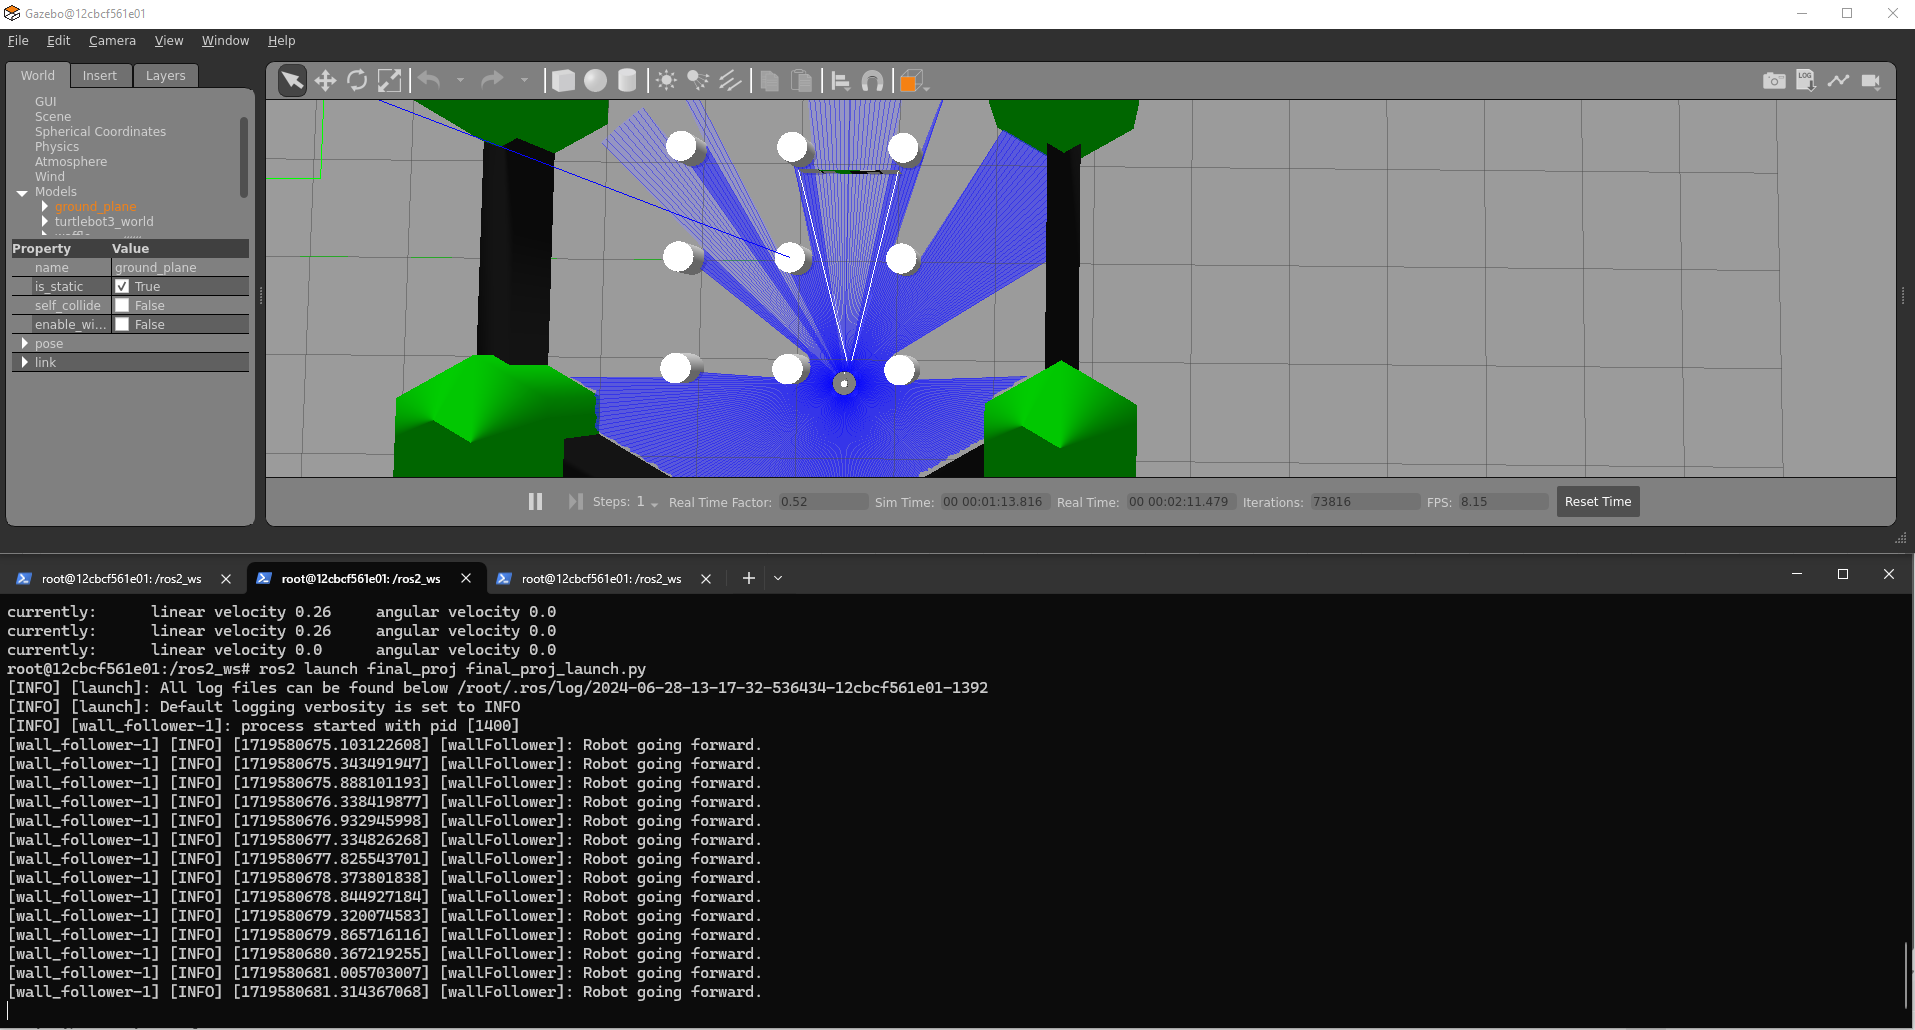Activate the translate mode tool
Viewport: 1915px width, 1030px height.
click(325, 81)
